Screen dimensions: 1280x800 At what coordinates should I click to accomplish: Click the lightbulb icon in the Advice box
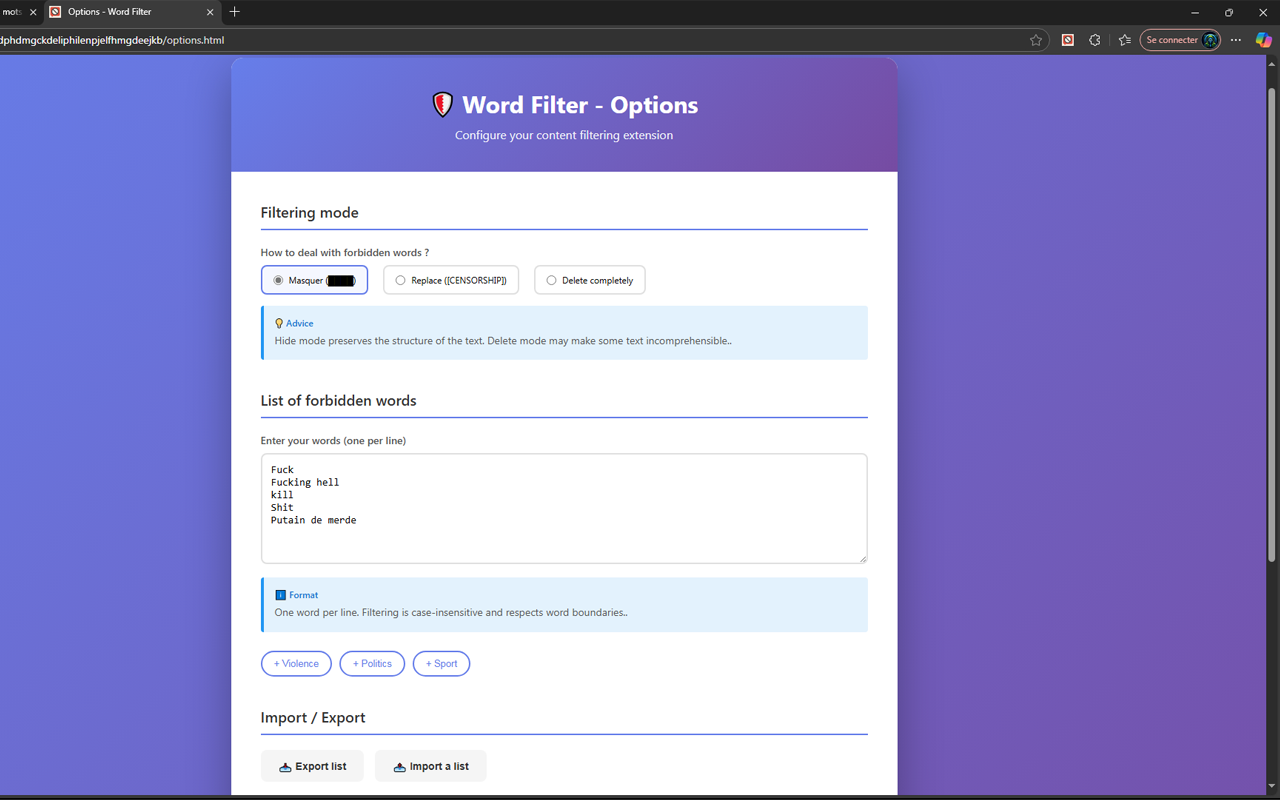279,323
